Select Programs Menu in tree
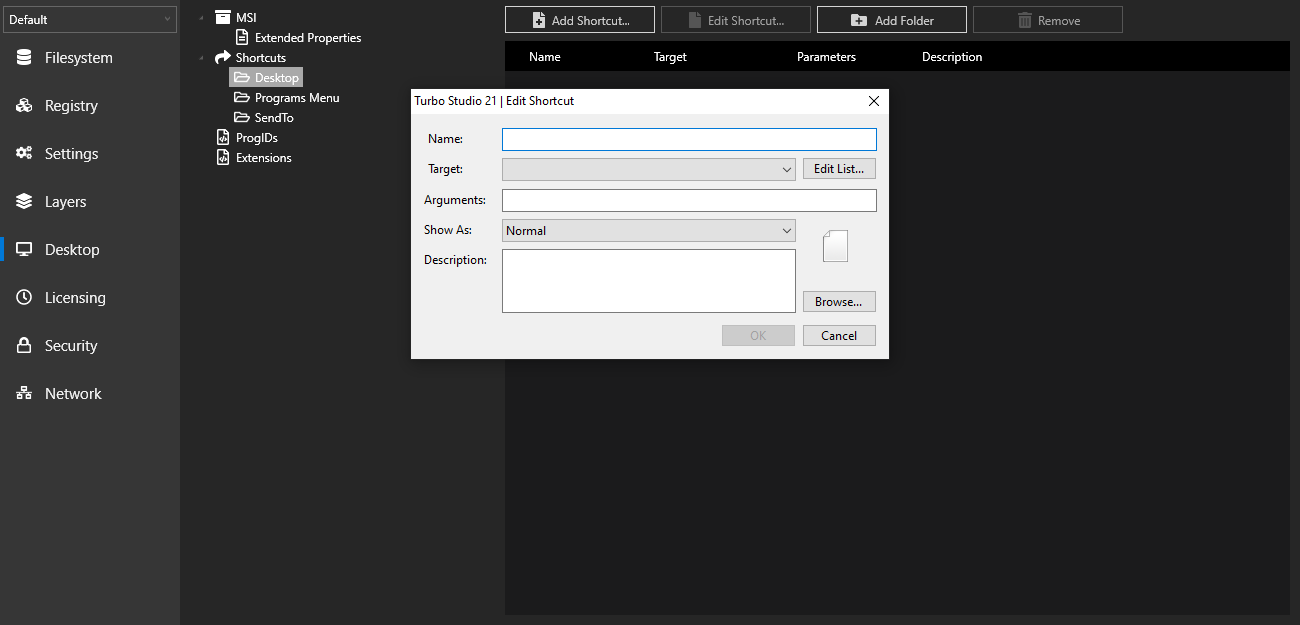 tap(297, 98)
